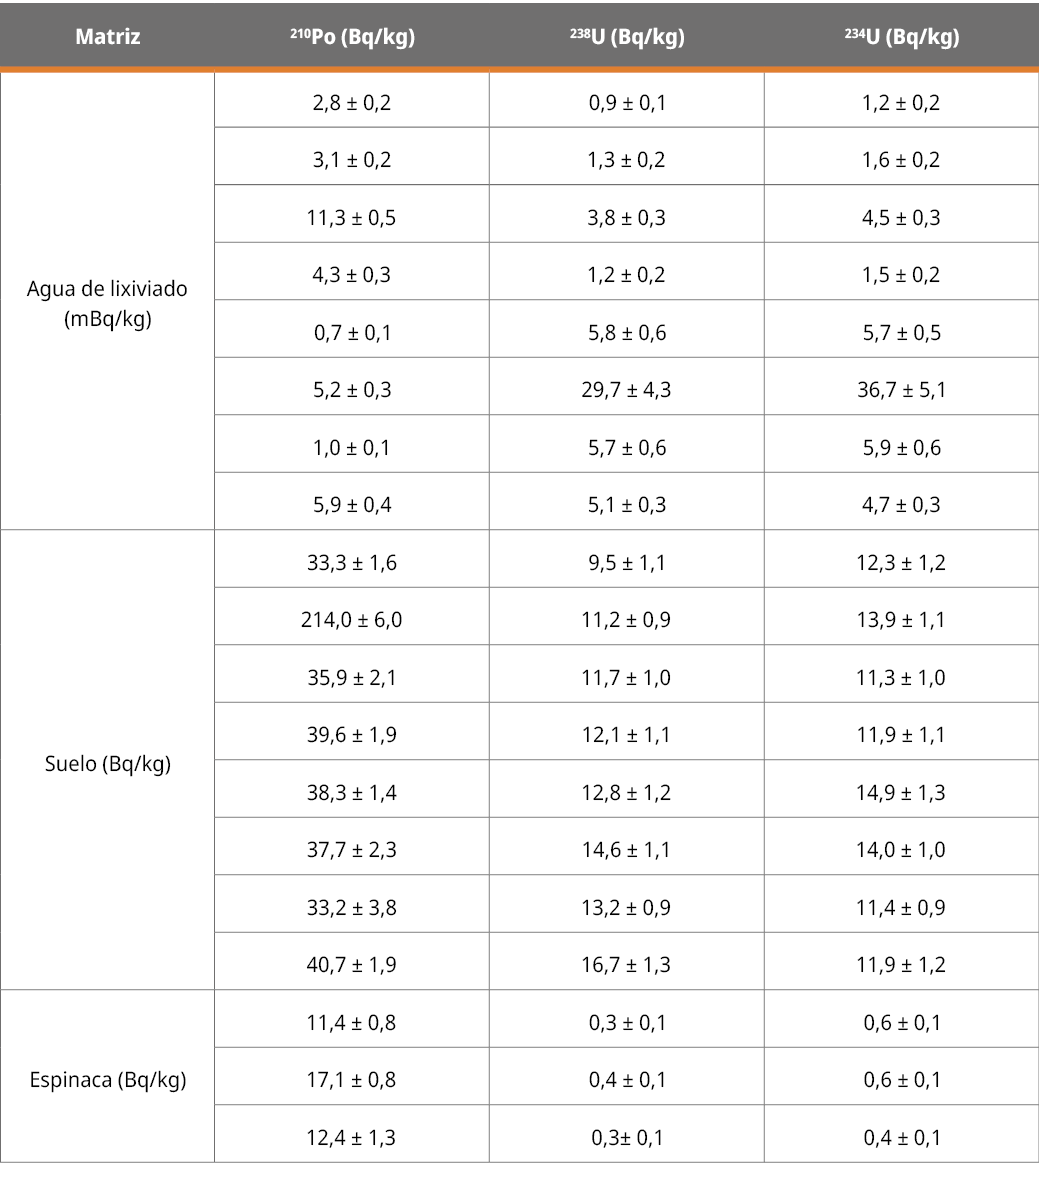Select the 17,1 ± 0,8 spinach value
Screen dimensions: 1039x1180
352,1080
